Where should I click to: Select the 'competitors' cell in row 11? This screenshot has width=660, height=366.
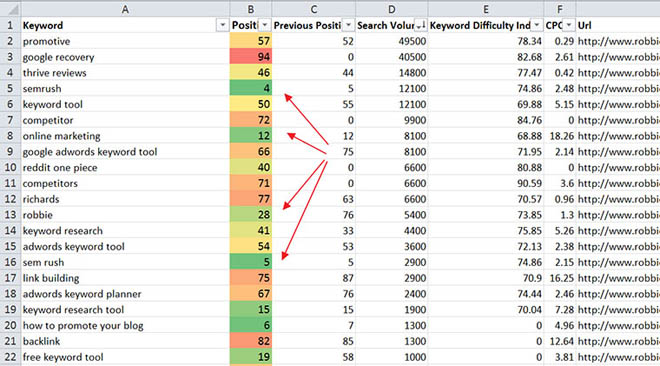[x=125, y=183]
